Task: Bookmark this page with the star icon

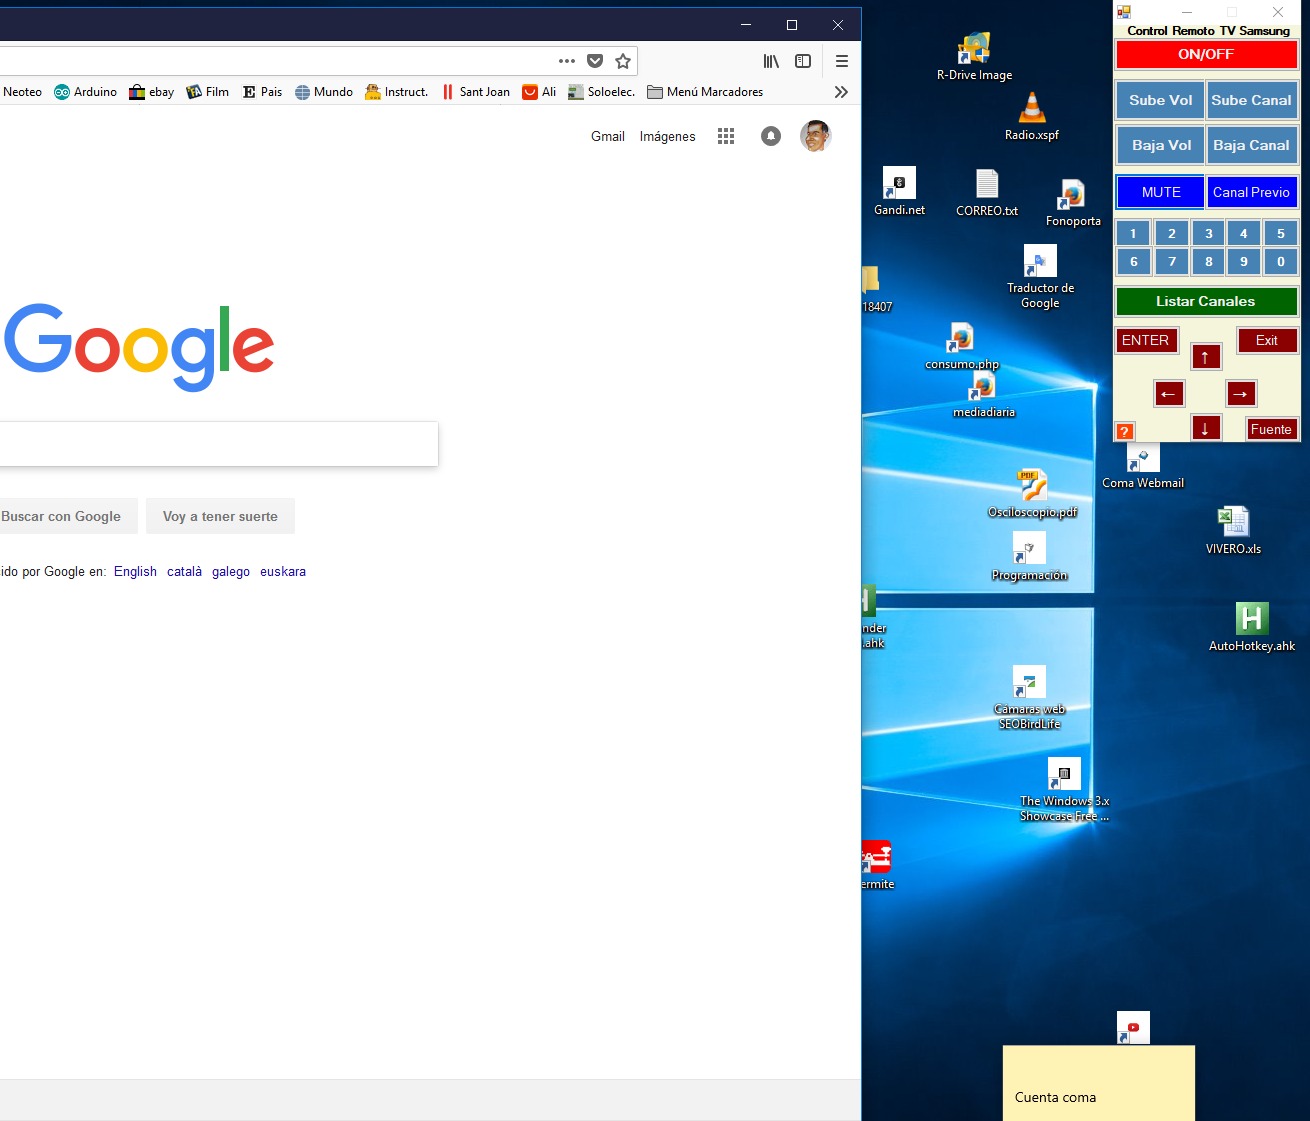Action: click(623, 61)
